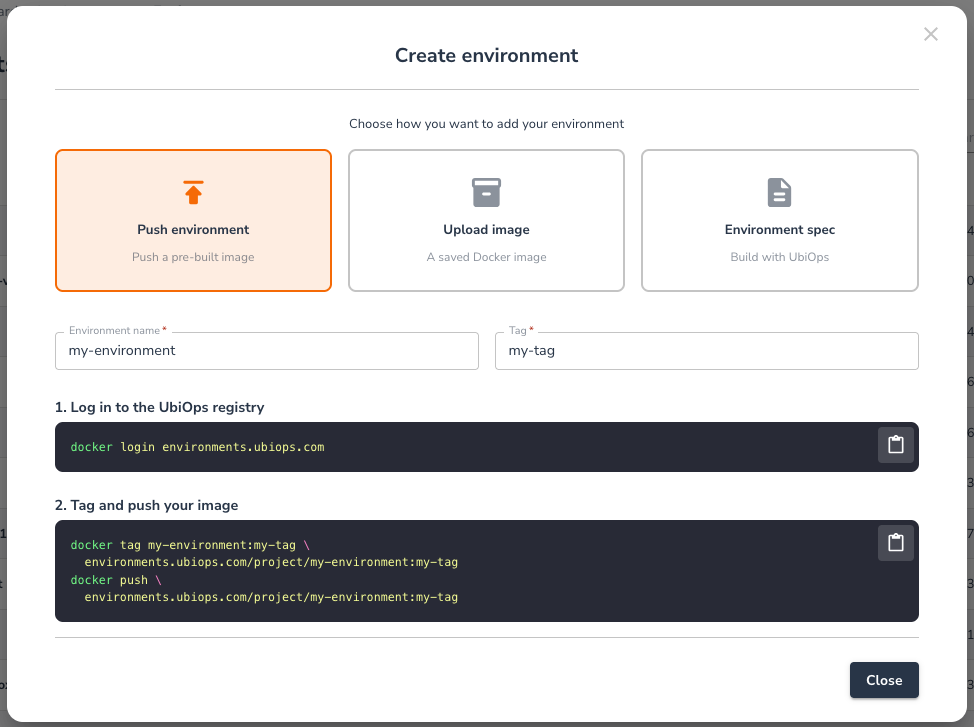The image size is (974, 727).
Task: Click the Close button
Action: point(884,680)
